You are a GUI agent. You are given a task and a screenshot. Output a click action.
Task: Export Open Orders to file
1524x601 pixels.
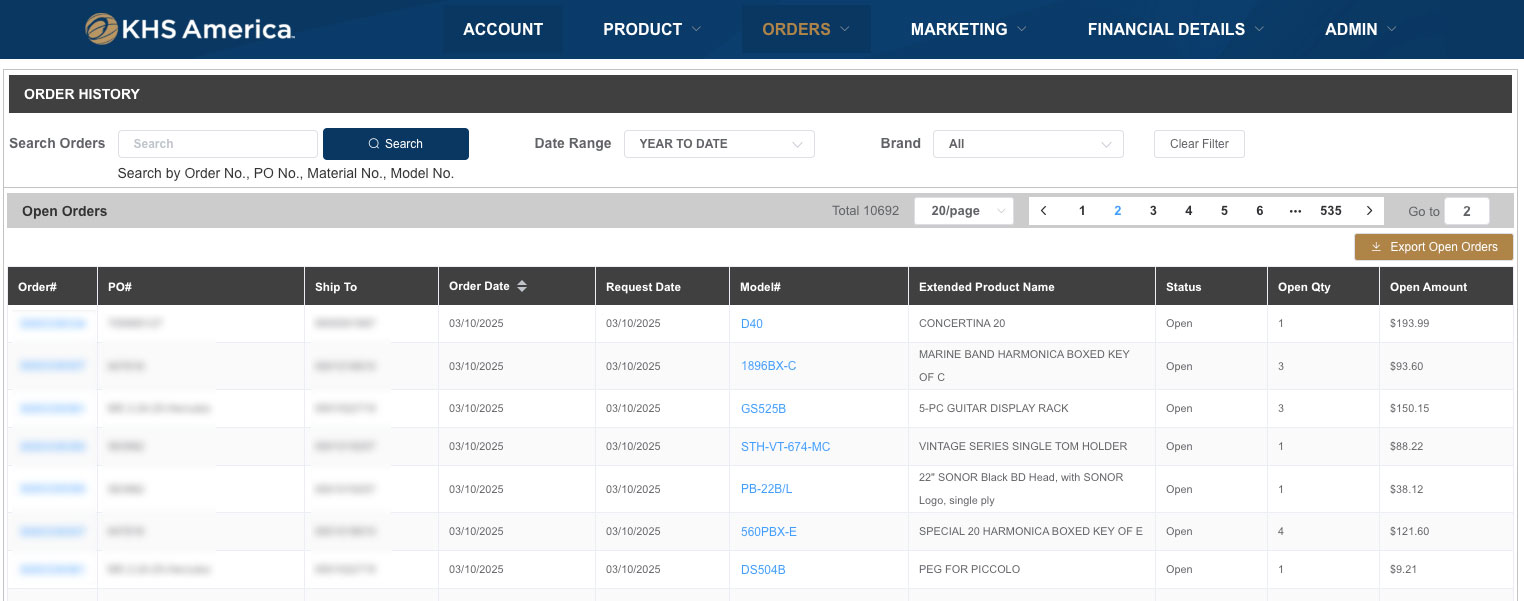(1433, 247)
